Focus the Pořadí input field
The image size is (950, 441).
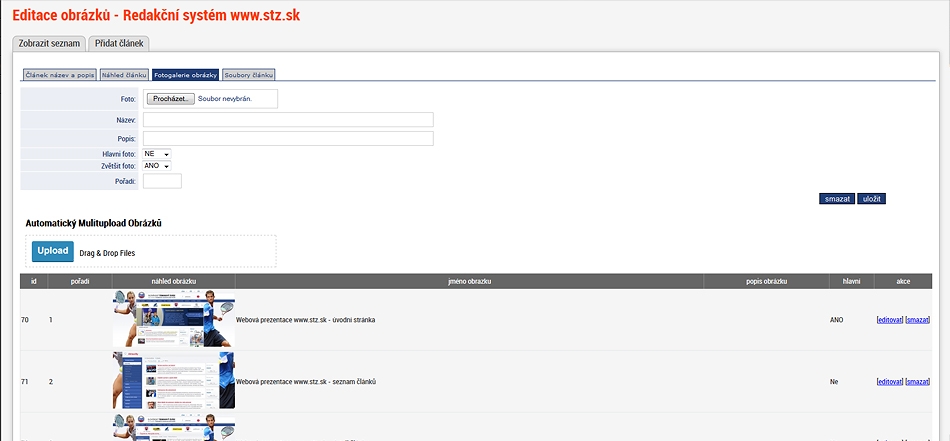point(162,181)
